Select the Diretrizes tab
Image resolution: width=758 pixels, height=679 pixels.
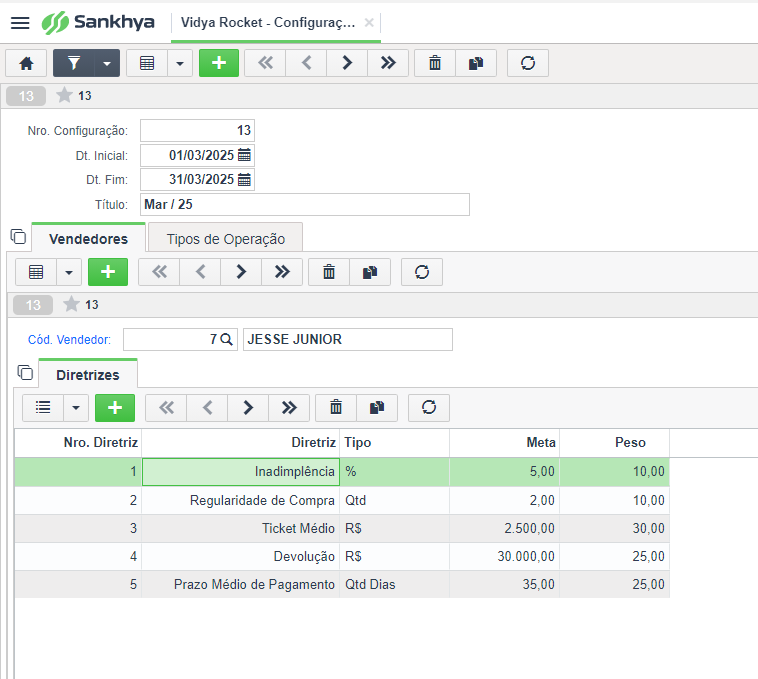click(x=88, y=375)
